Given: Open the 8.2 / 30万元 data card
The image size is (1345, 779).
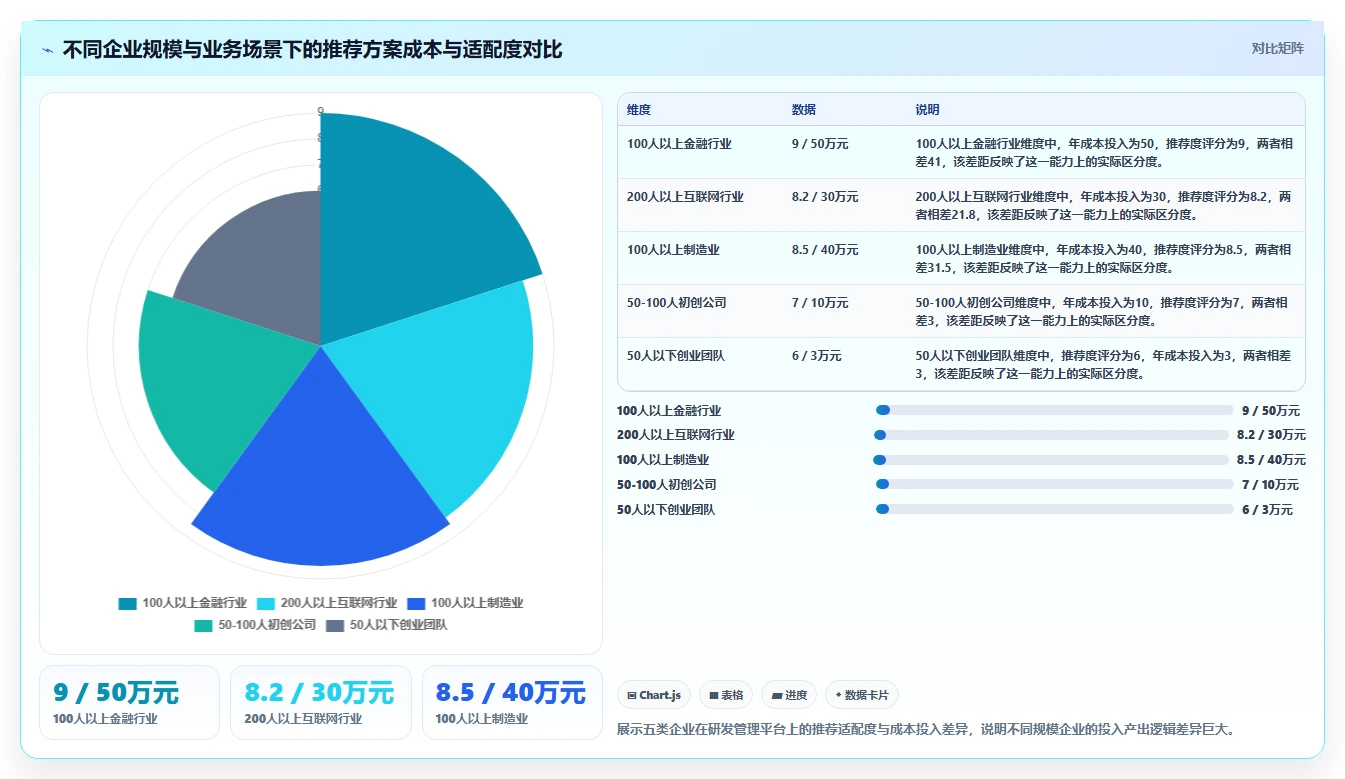Looking at the screenshot, I should click(x=320, y=702).
